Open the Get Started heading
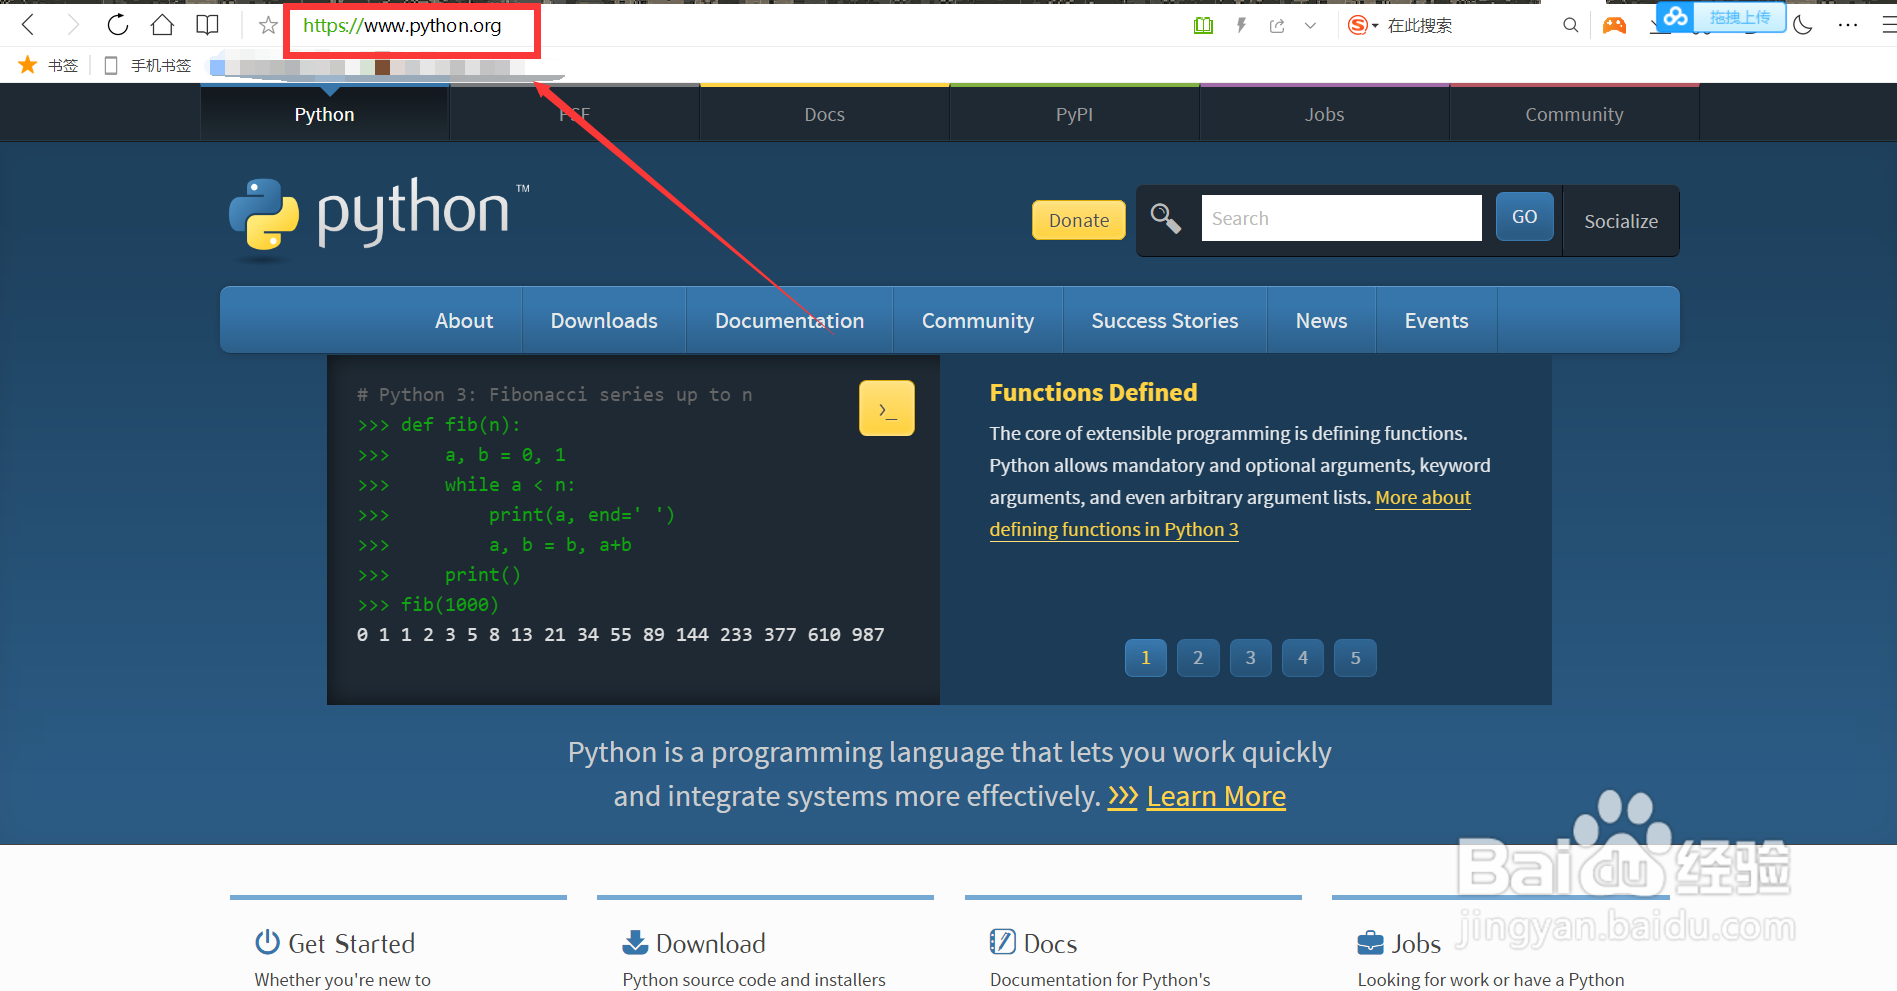The height and width of the screenshot is (991, 1897). click(351, 943)
